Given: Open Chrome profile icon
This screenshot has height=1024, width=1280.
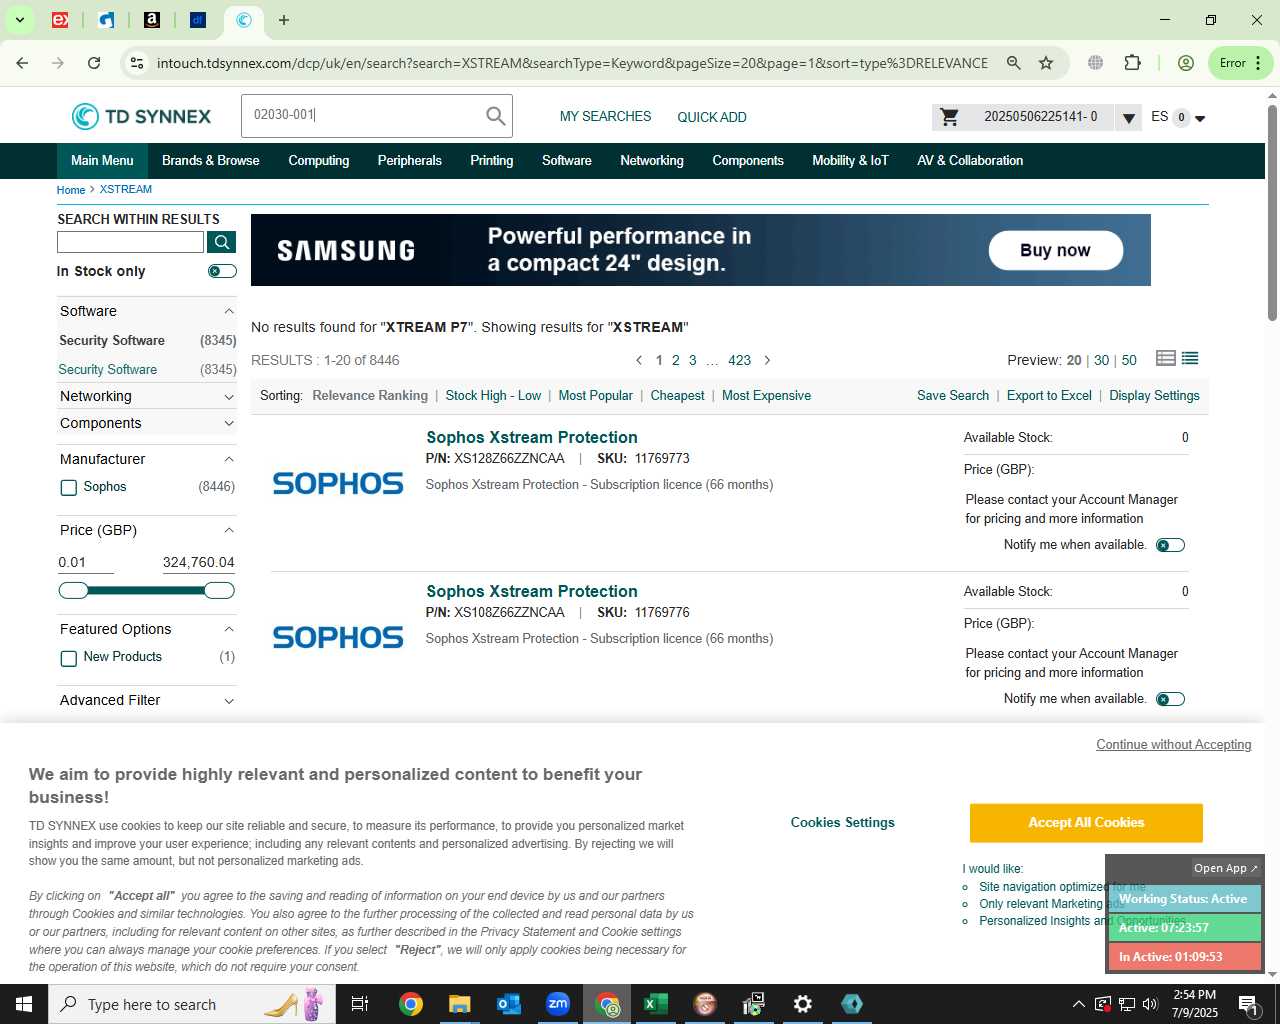Looking at the screenshot, I should tap(1186, 63).
